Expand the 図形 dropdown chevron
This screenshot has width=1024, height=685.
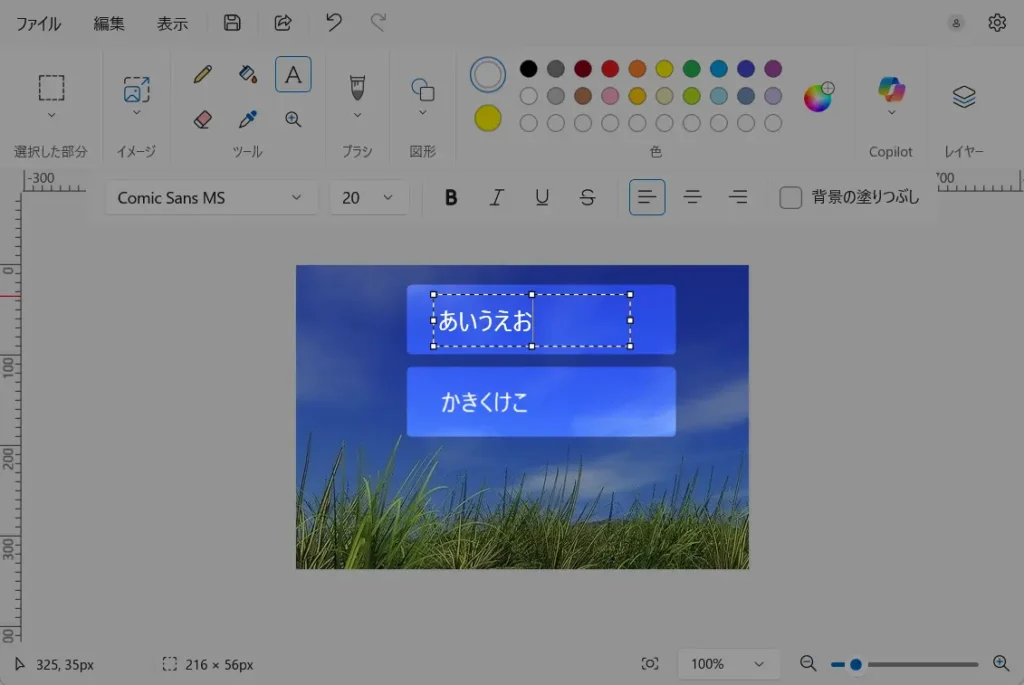(x=423, y=113)
